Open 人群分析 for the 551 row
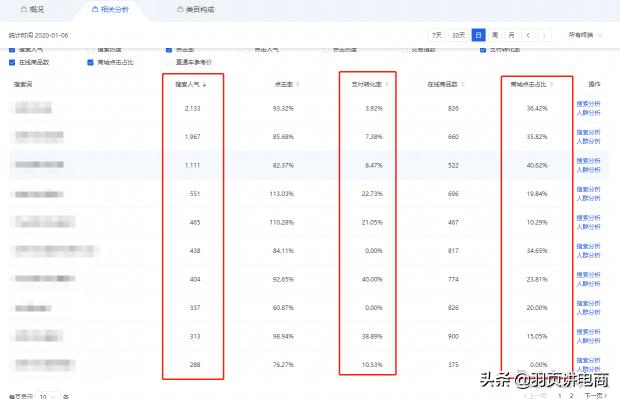This screenshot has width=620, height=399. pyautogui.click(x=588, y=198)
